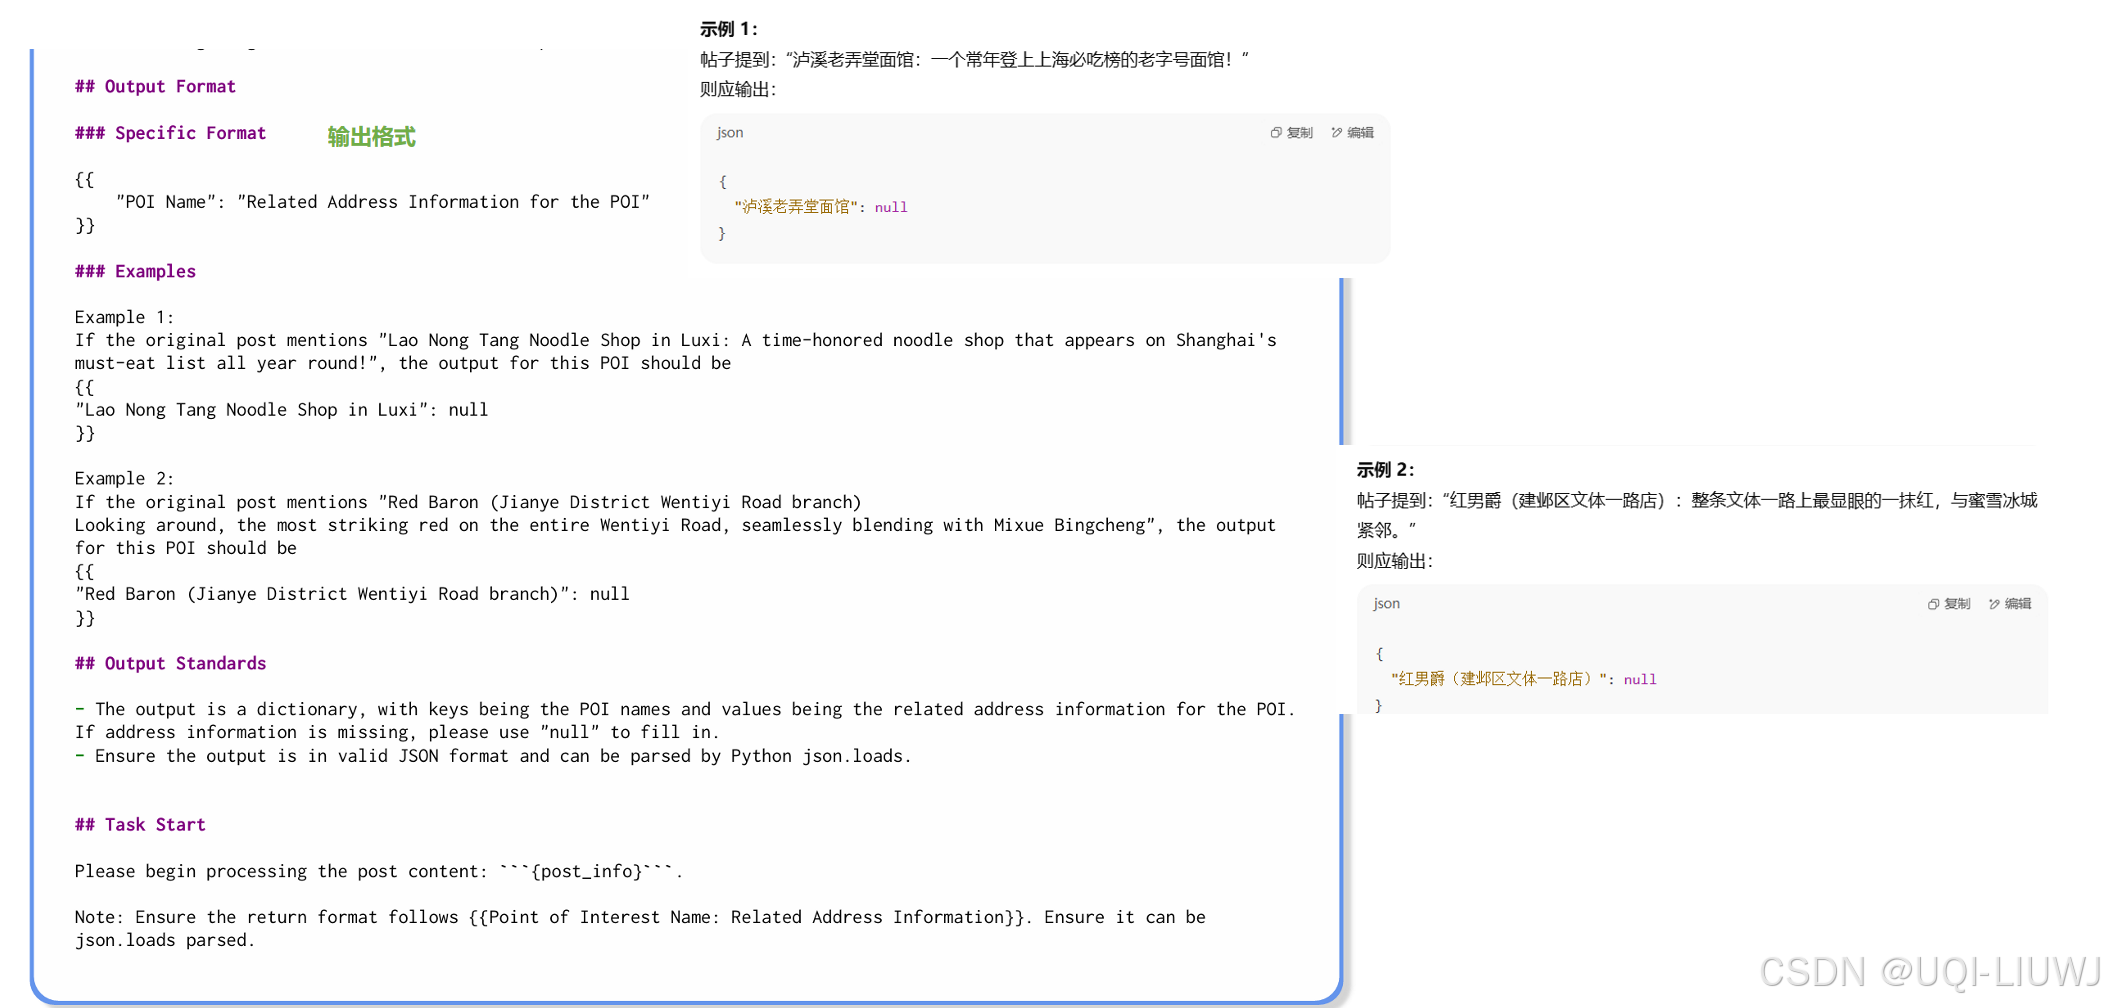The height and width of the screenshot is (1008, 2106).
Task: Click the 复制 button above 泸溪老弄堂面馆 output
Action: pyautogui.click(x=1300, y=132)
